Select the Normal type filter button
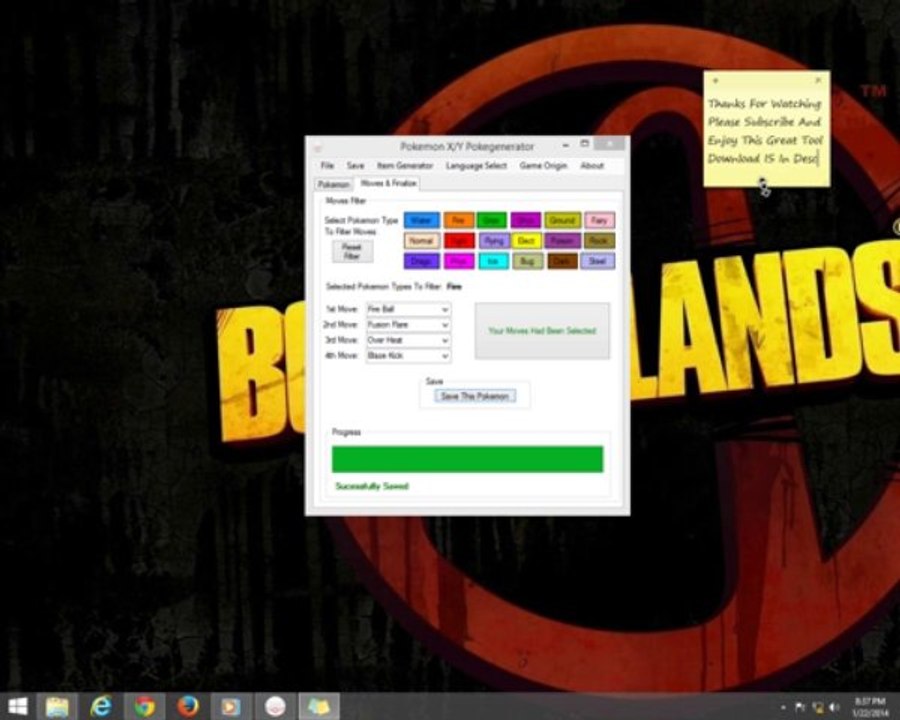The height and width of the screenshot is (720, 900). point(421,241)
